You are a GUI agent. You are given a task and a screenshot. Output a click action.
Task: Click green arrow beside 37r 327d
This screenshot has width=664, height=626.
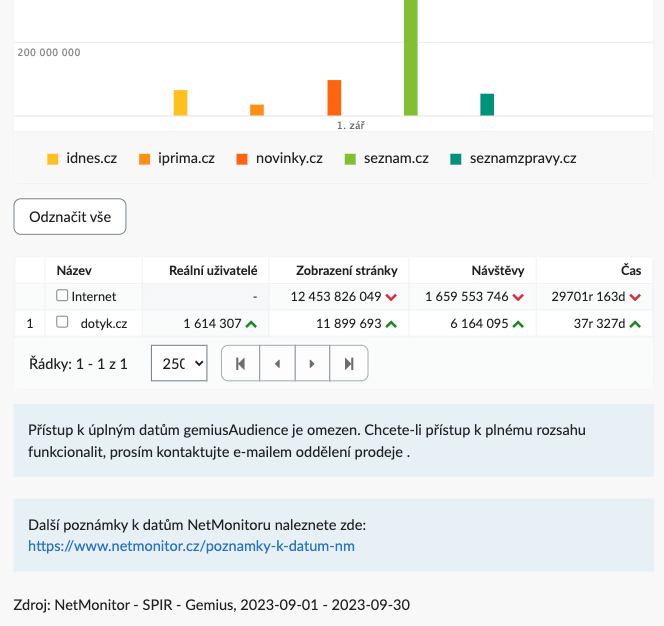[635, 324]
